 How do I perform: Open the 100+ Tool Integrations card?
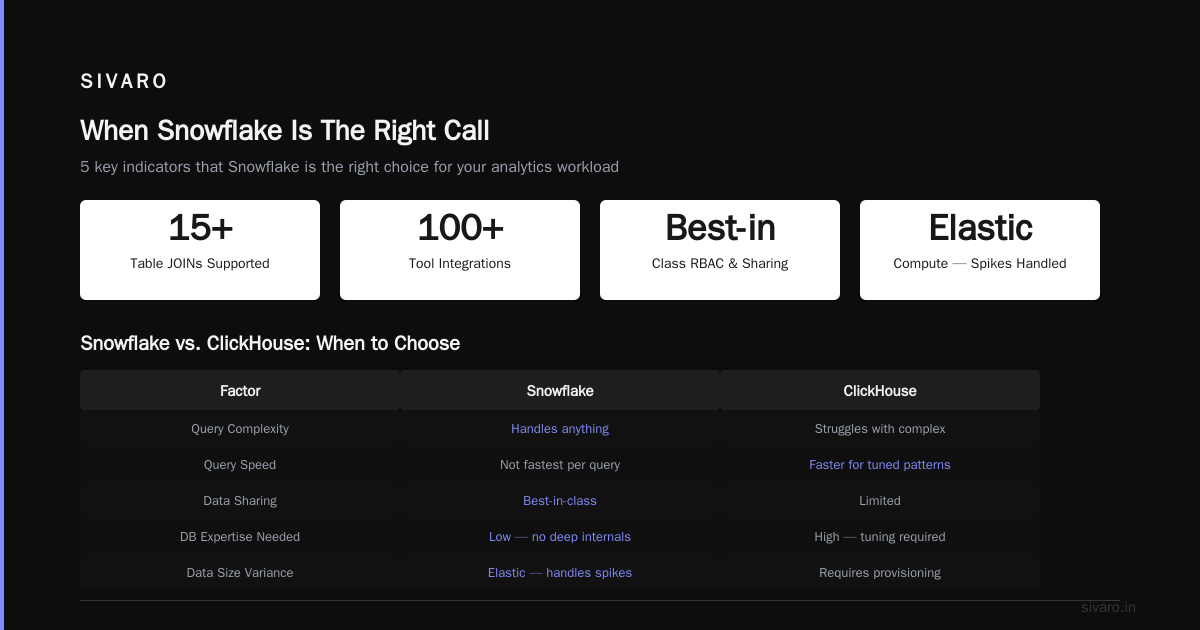[x=460, y=250]
